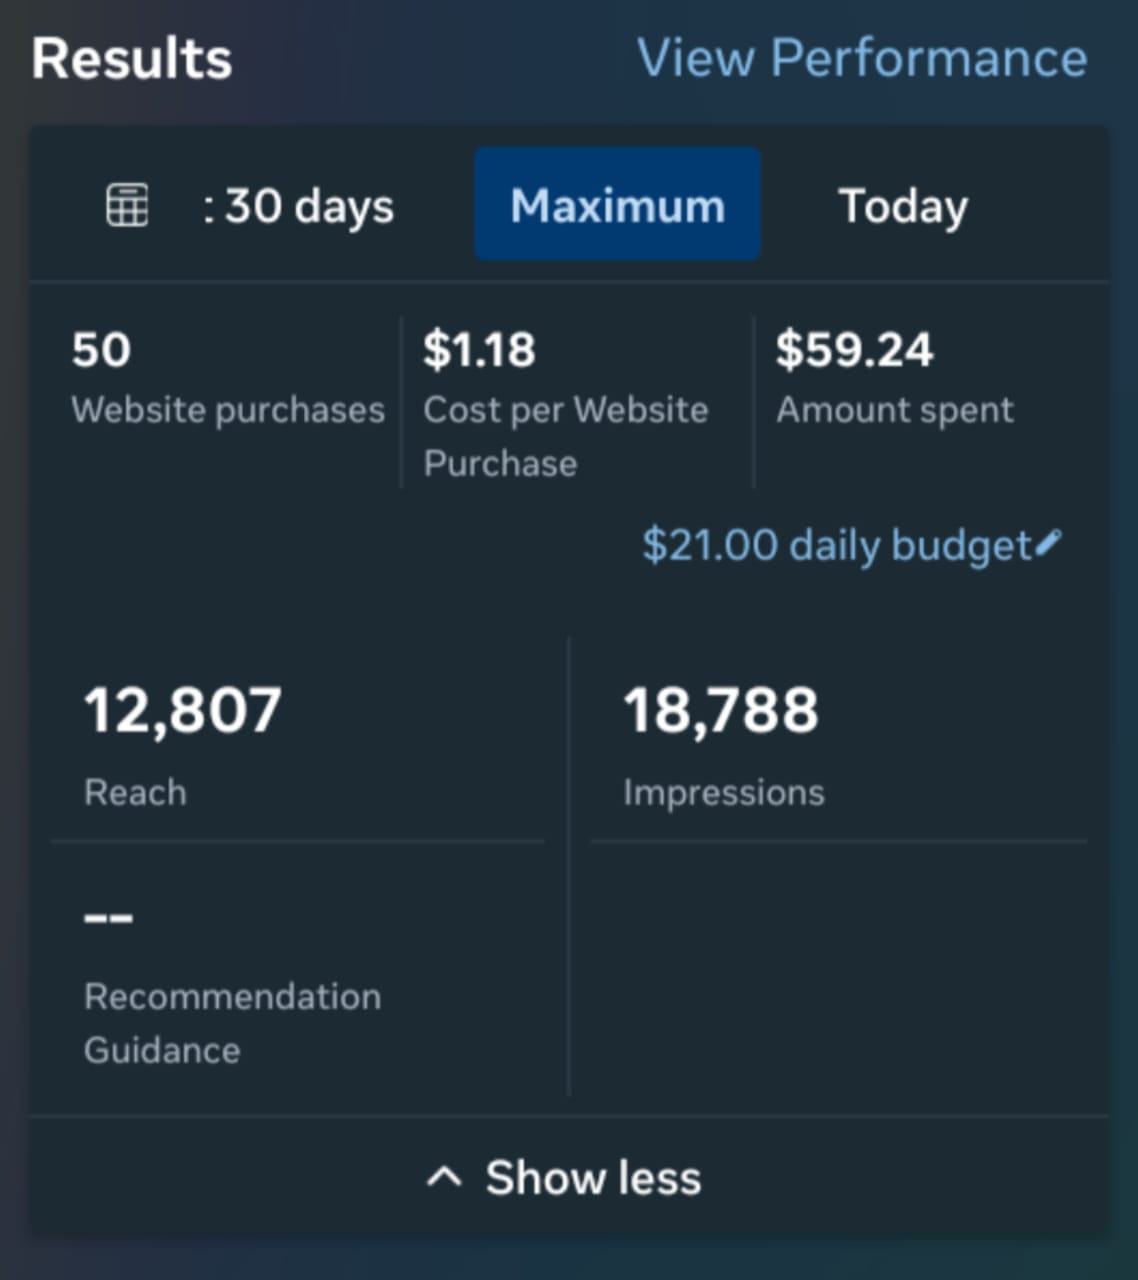Switch to the Maximum tab
Screen dimensions: 1138x1280
(x=617, y=205)
